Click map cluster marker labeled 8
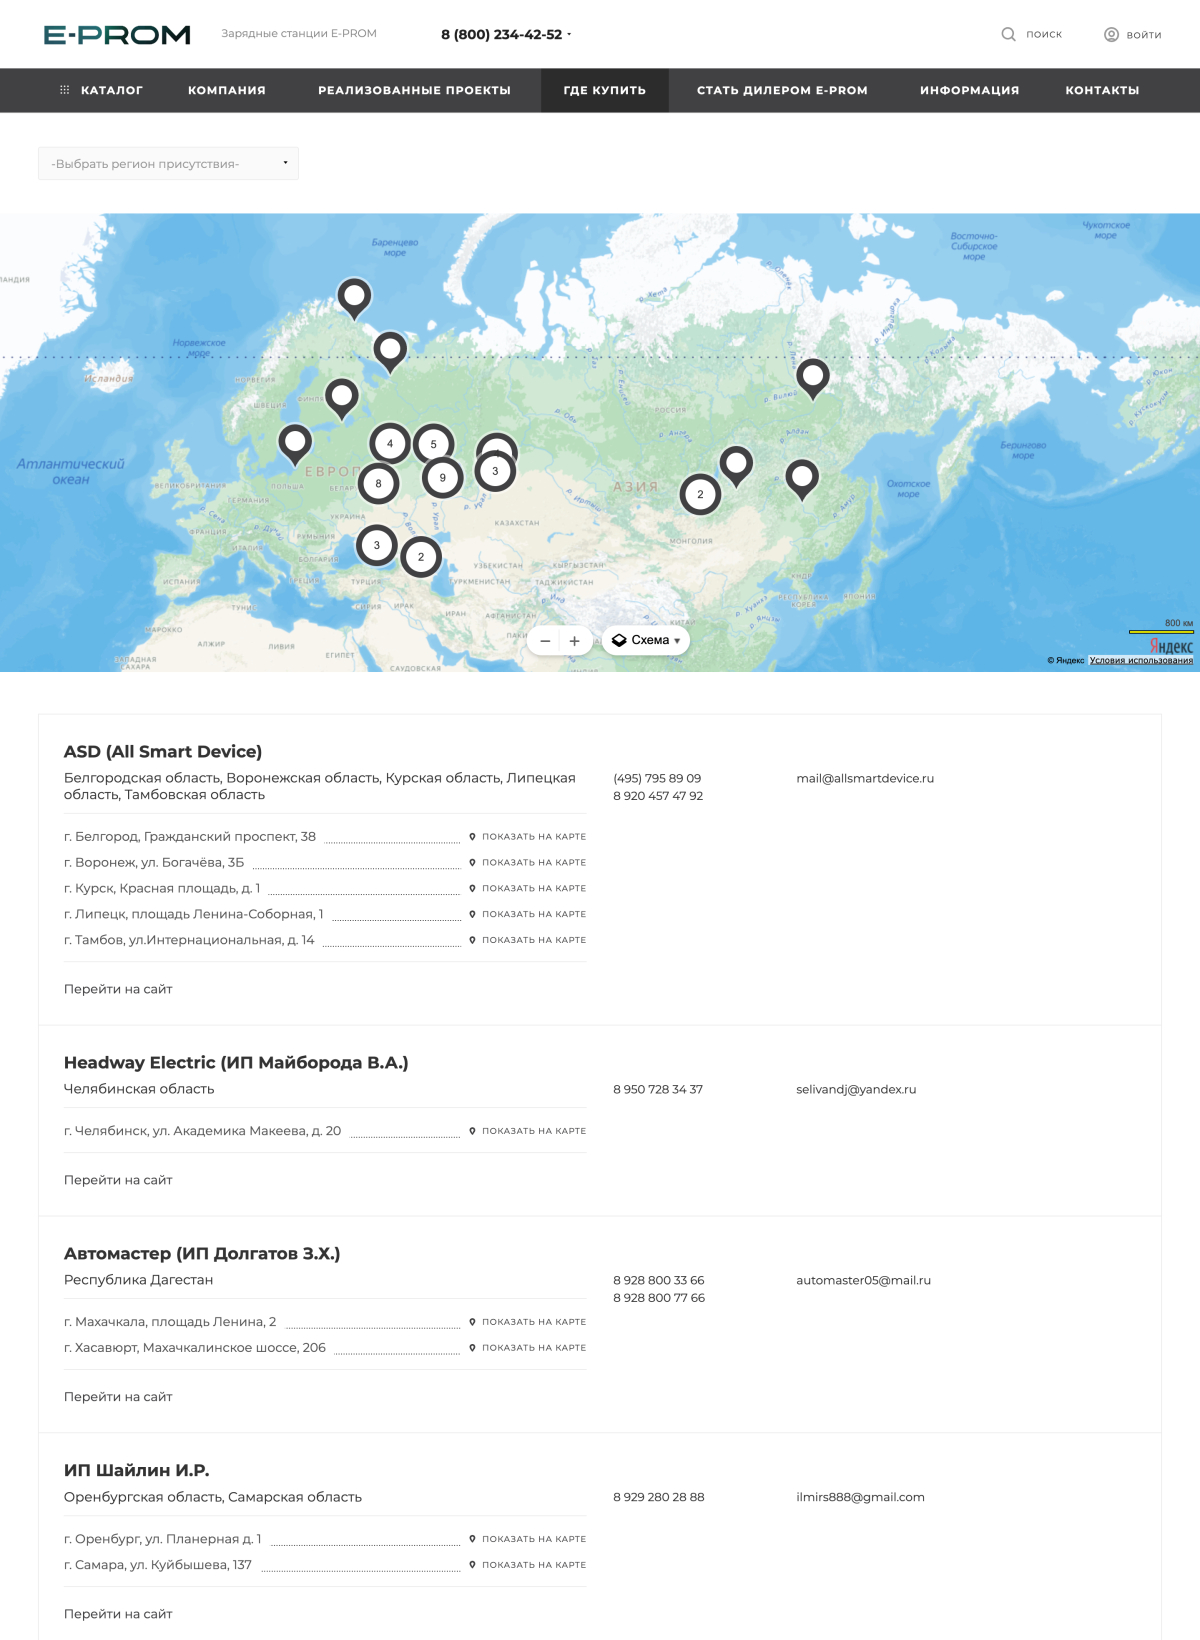 point(378,484)
